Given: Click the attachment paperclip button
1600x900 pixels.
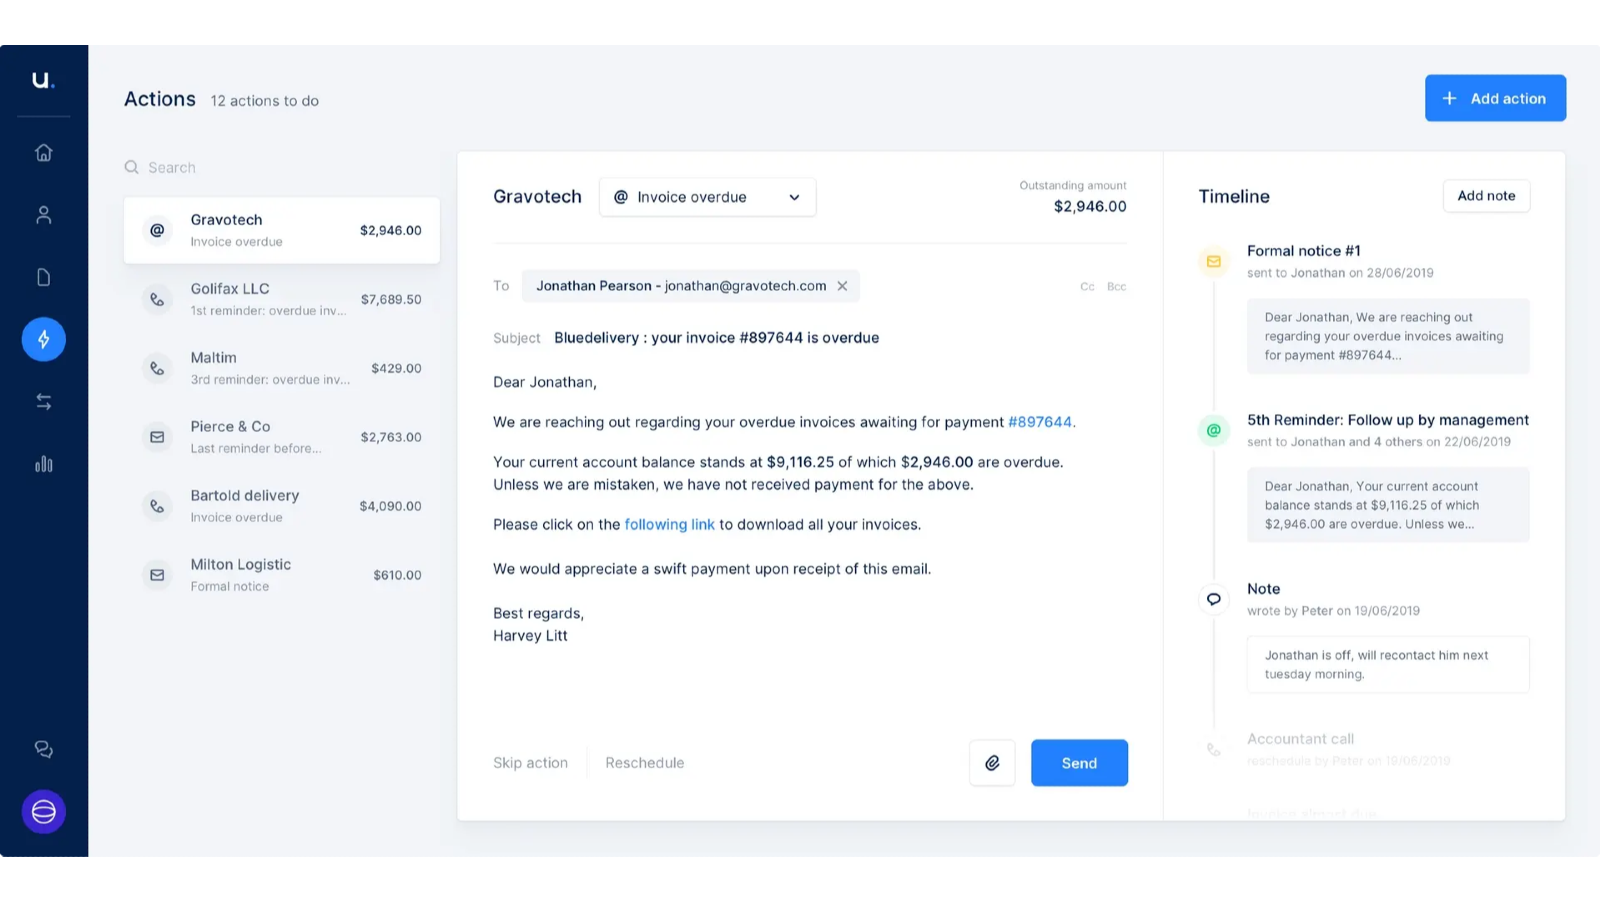Looking at the screenshot, I should coord(992,763).
